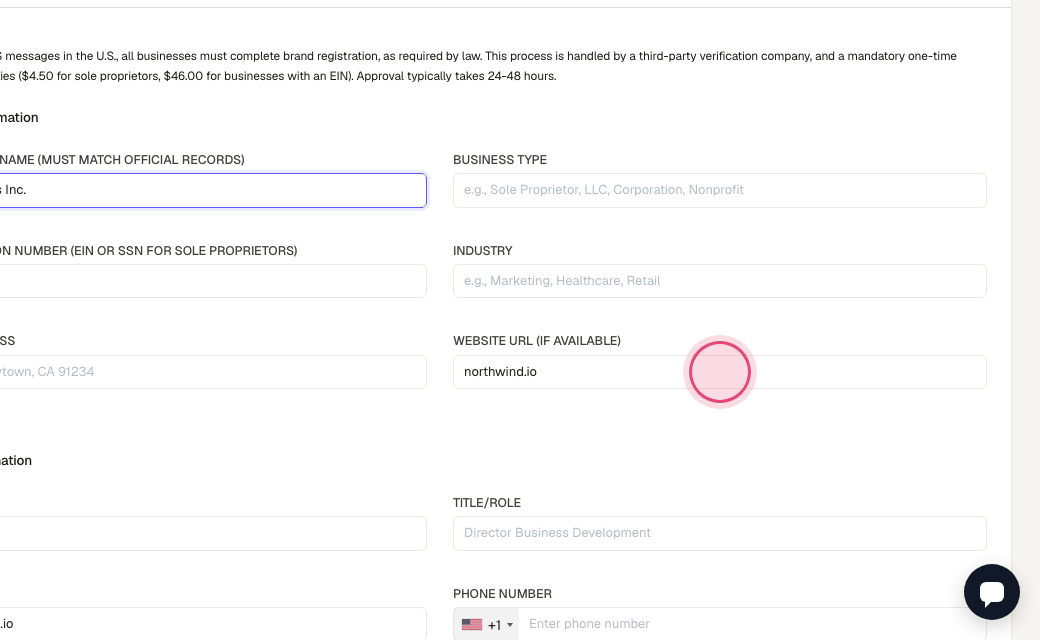Focus the Title/Role input field

coord(720,533)
